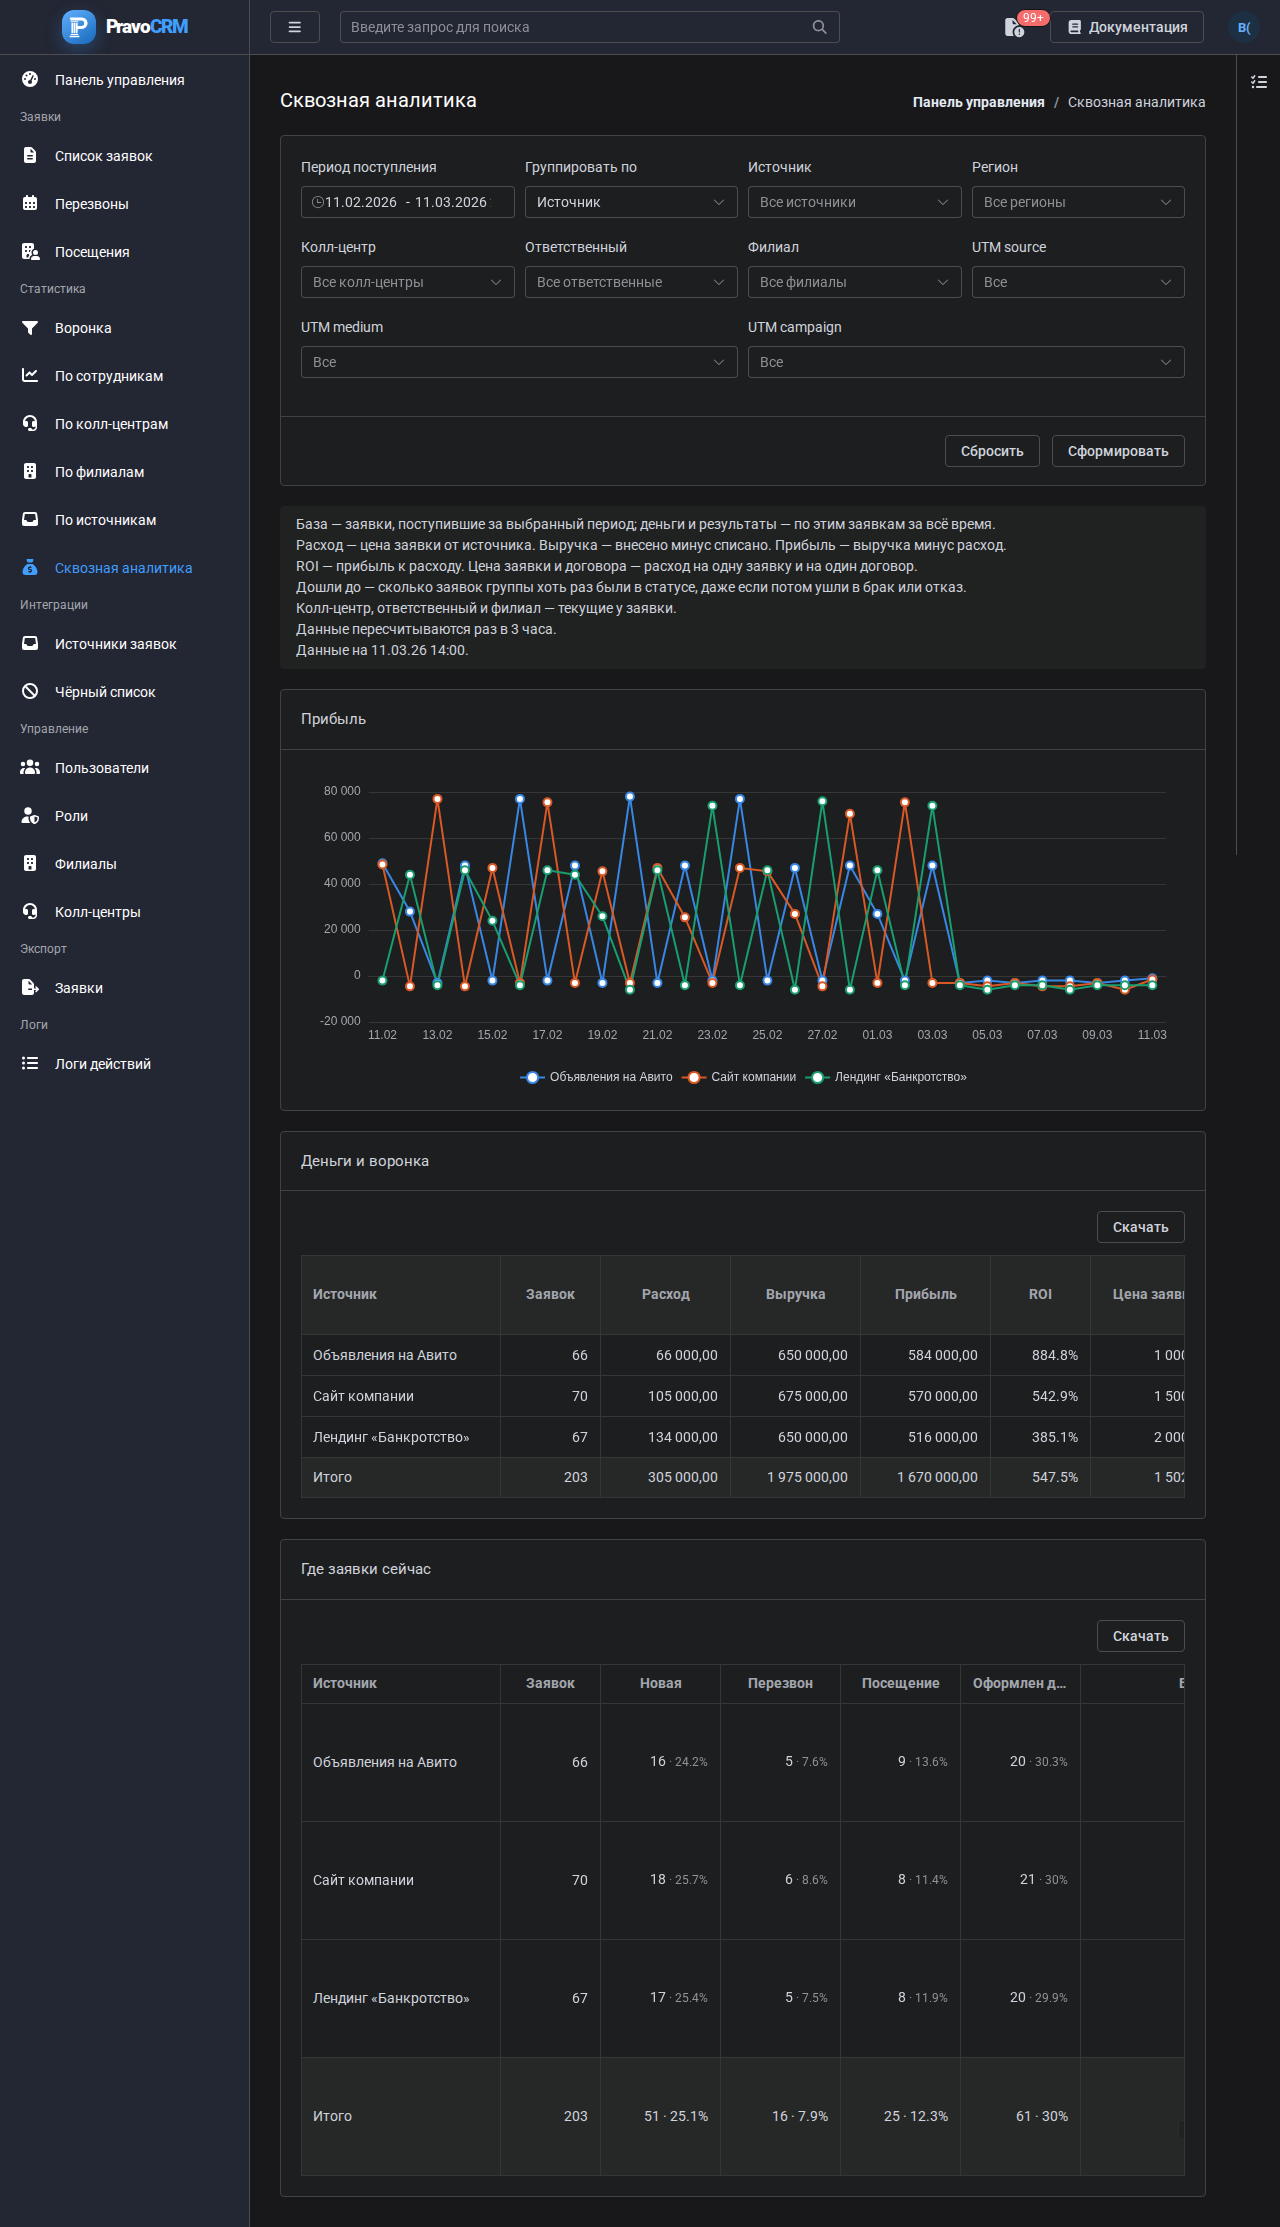The width and height of the screenshot is (1280, 2227).
Task: Toggle Сайт компании legend series
Action: tap(739, 1077)
